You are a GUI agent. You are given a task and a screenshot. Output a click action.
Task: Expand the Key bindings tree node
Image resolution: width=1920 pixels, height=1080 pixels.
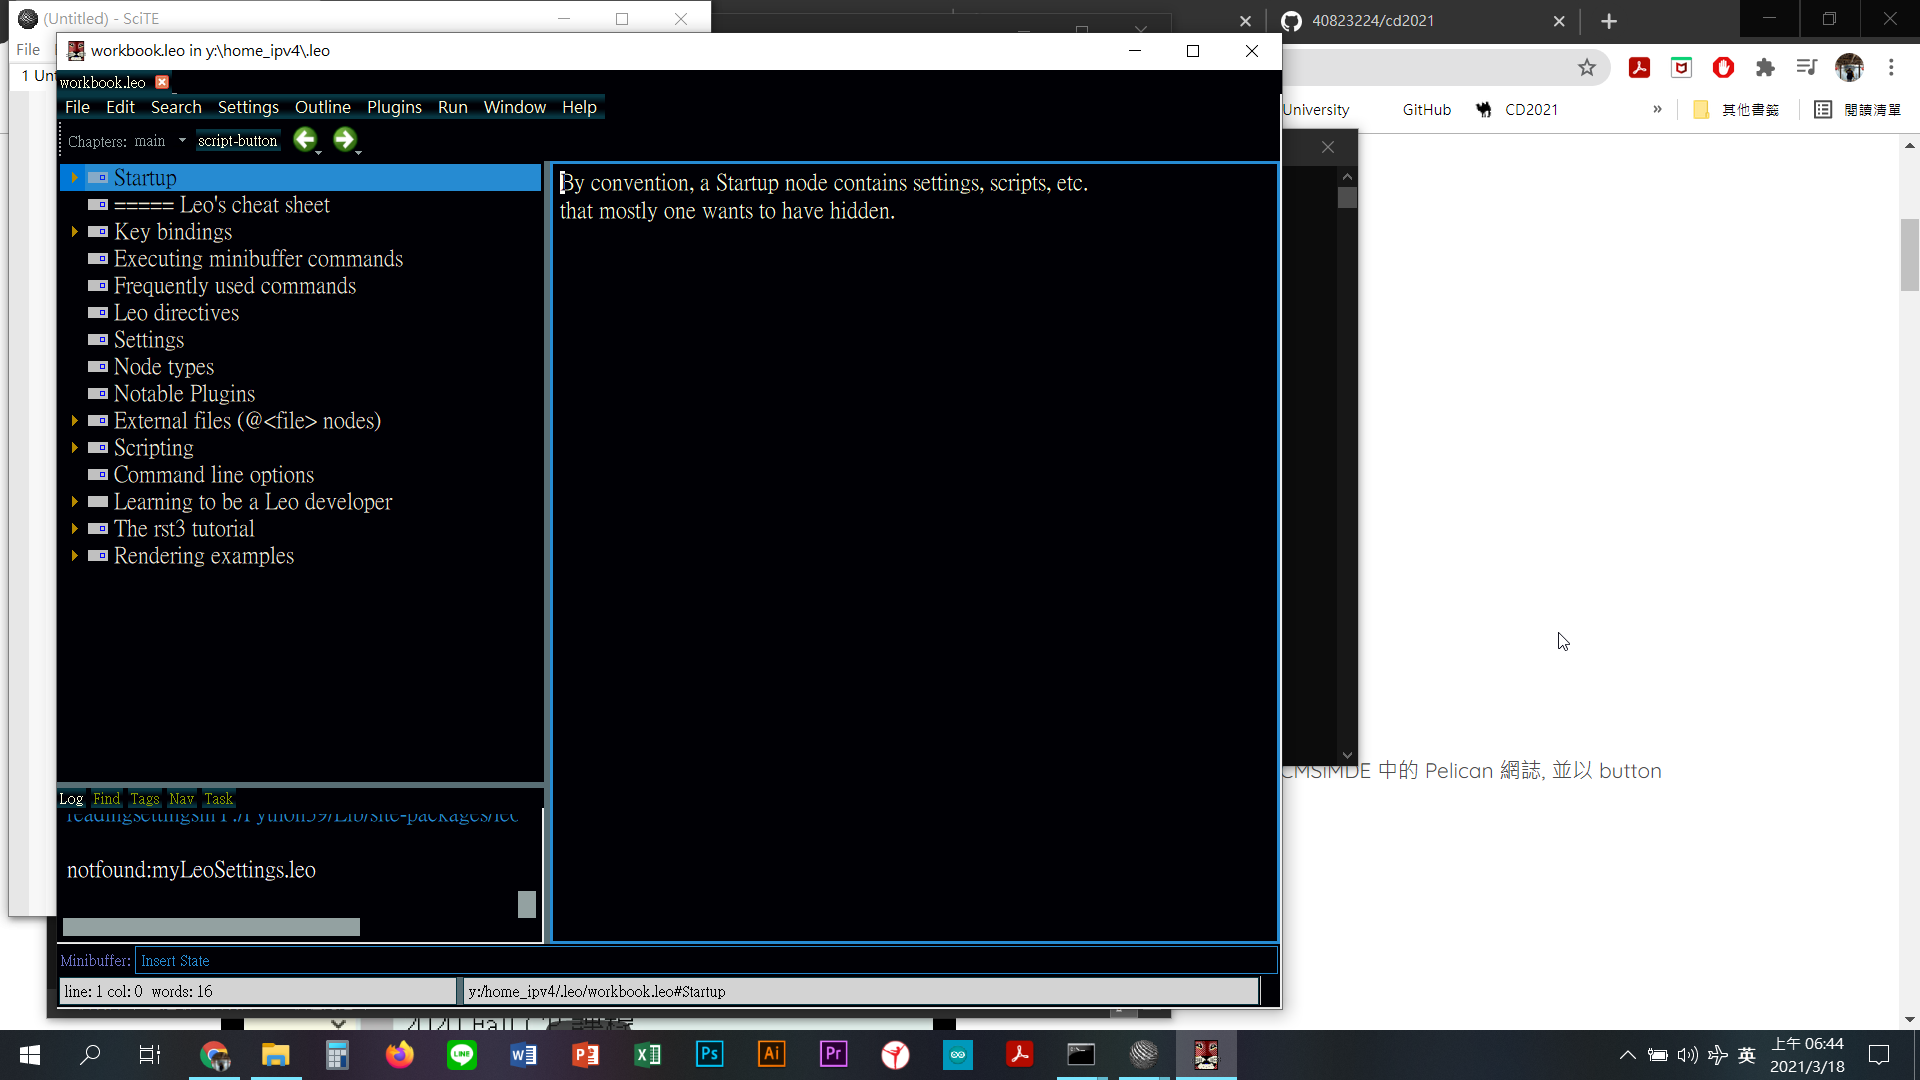74,232
